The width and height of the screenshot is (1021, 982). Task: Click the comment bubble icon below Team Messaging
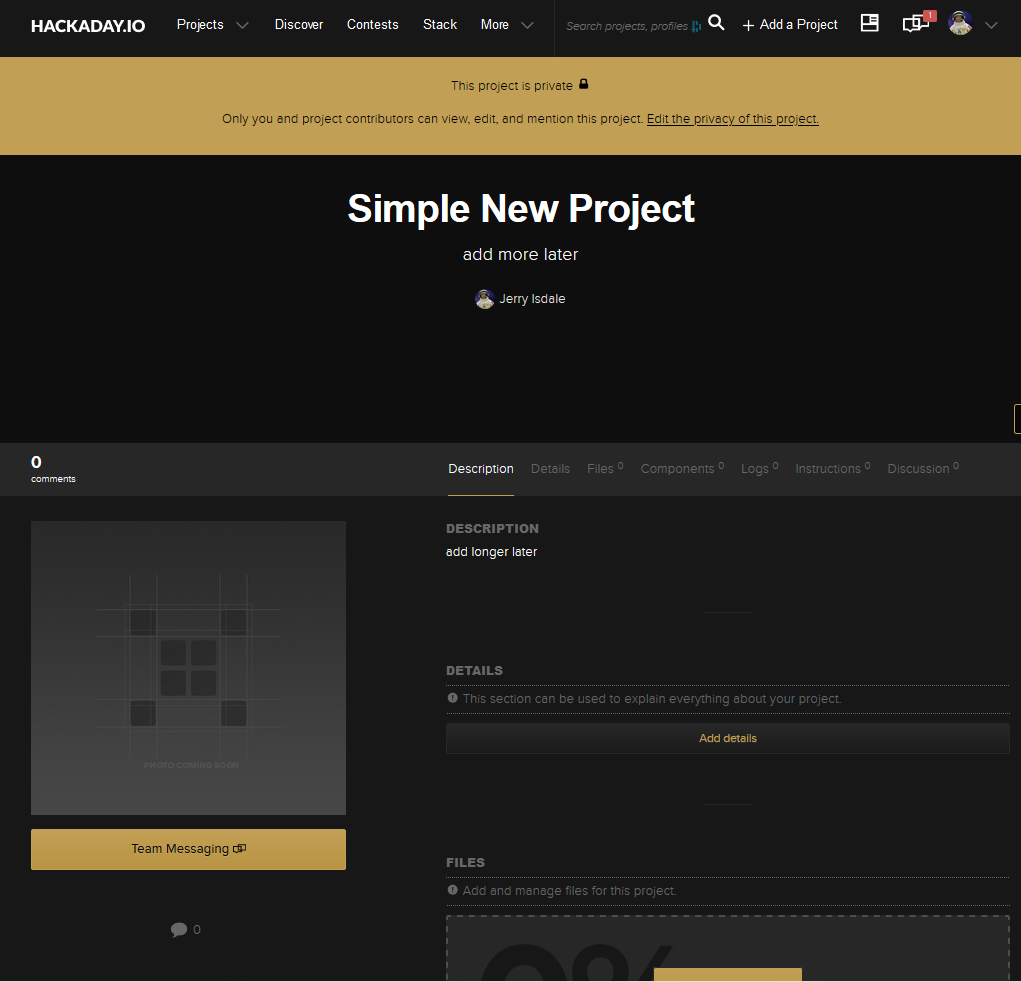178,930
